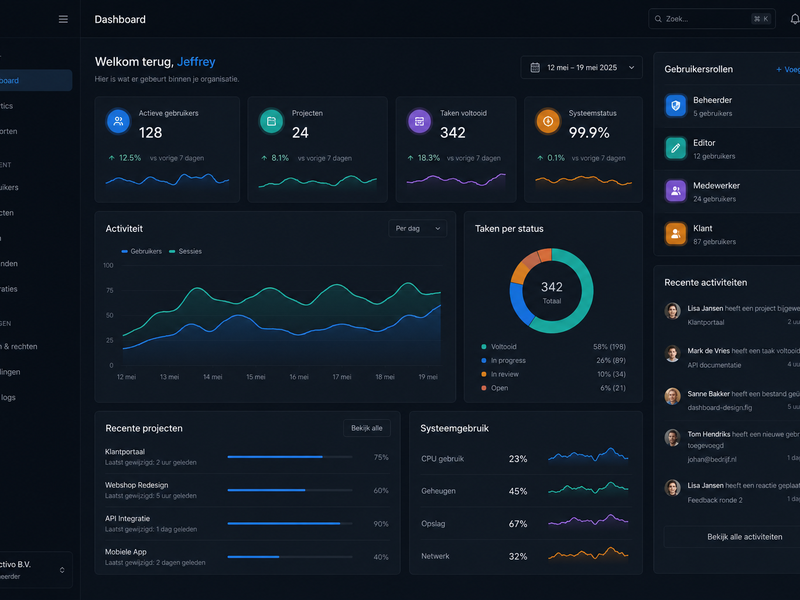Viewport: 800px width, 600px height.
Task: Click the dashboard-design.fig file name
Action: point(719,408)
